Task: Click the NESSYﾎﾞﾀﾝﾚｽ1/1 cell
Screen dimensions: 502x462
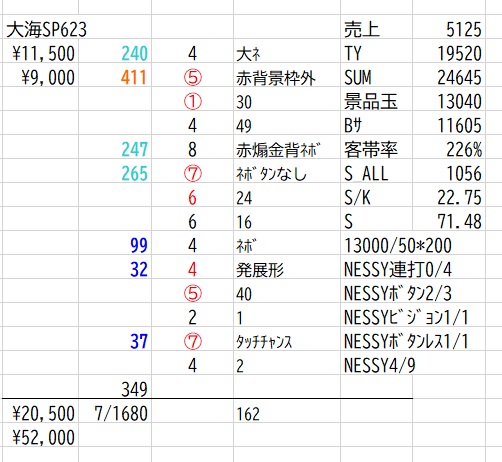Action: pyautogui.click(x=406, y=342)
